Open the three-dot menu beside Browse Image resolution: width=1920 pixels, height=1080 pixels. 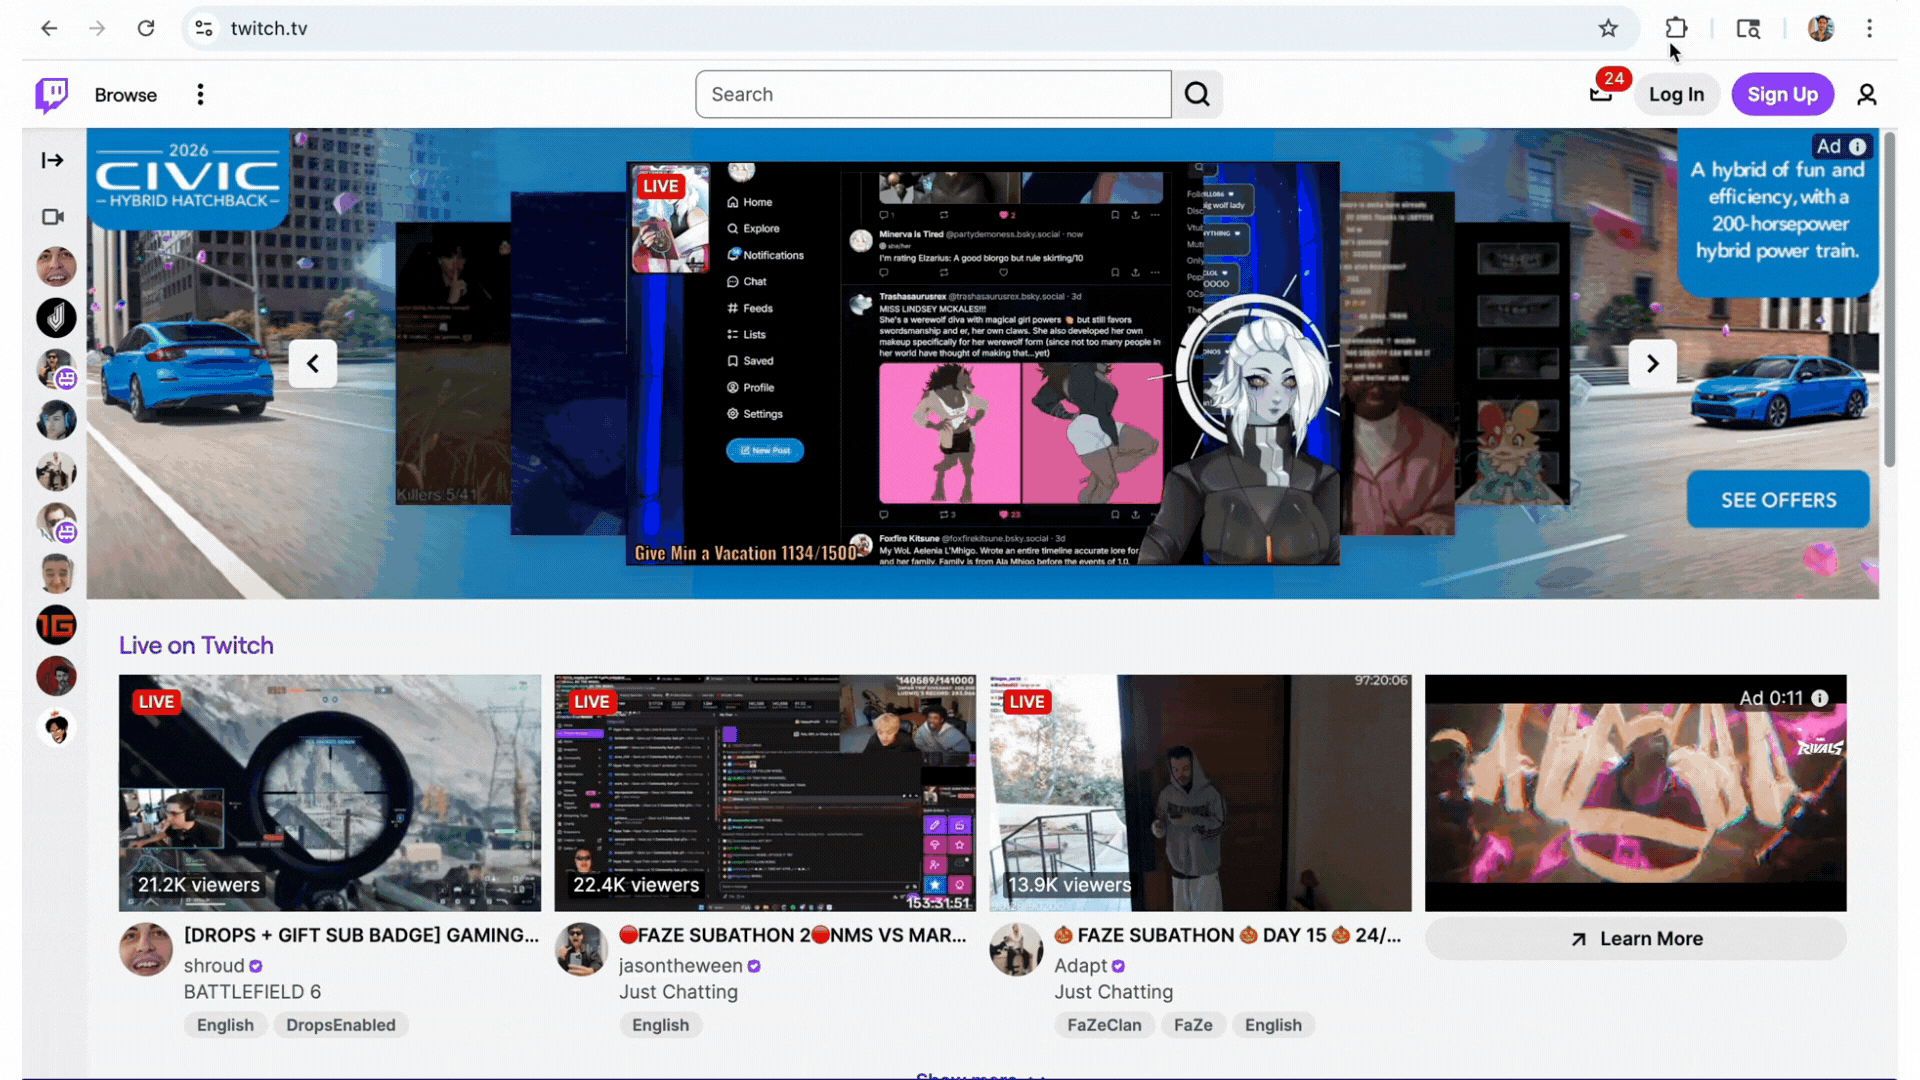tap(200, 95)
